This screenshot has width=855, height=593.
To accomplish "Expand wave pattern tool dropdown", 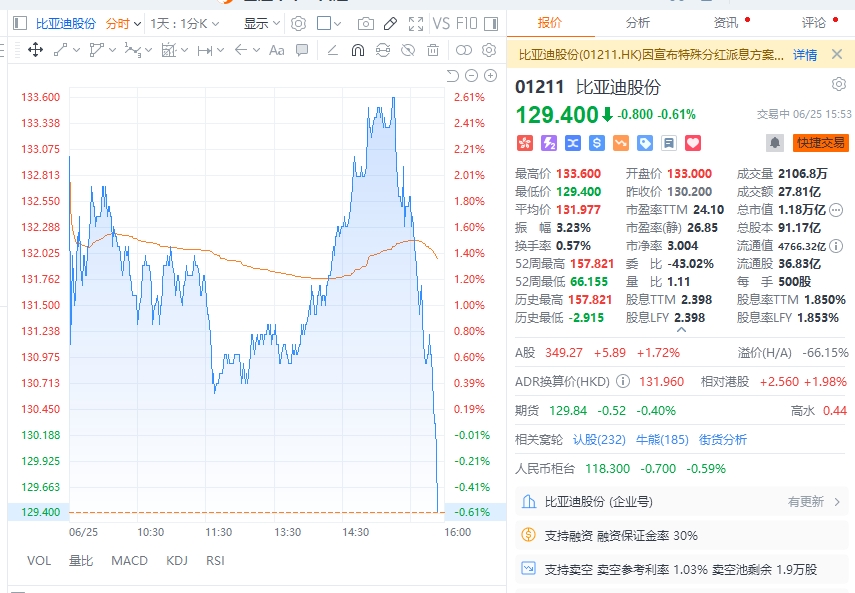I will tap(148, 50).
